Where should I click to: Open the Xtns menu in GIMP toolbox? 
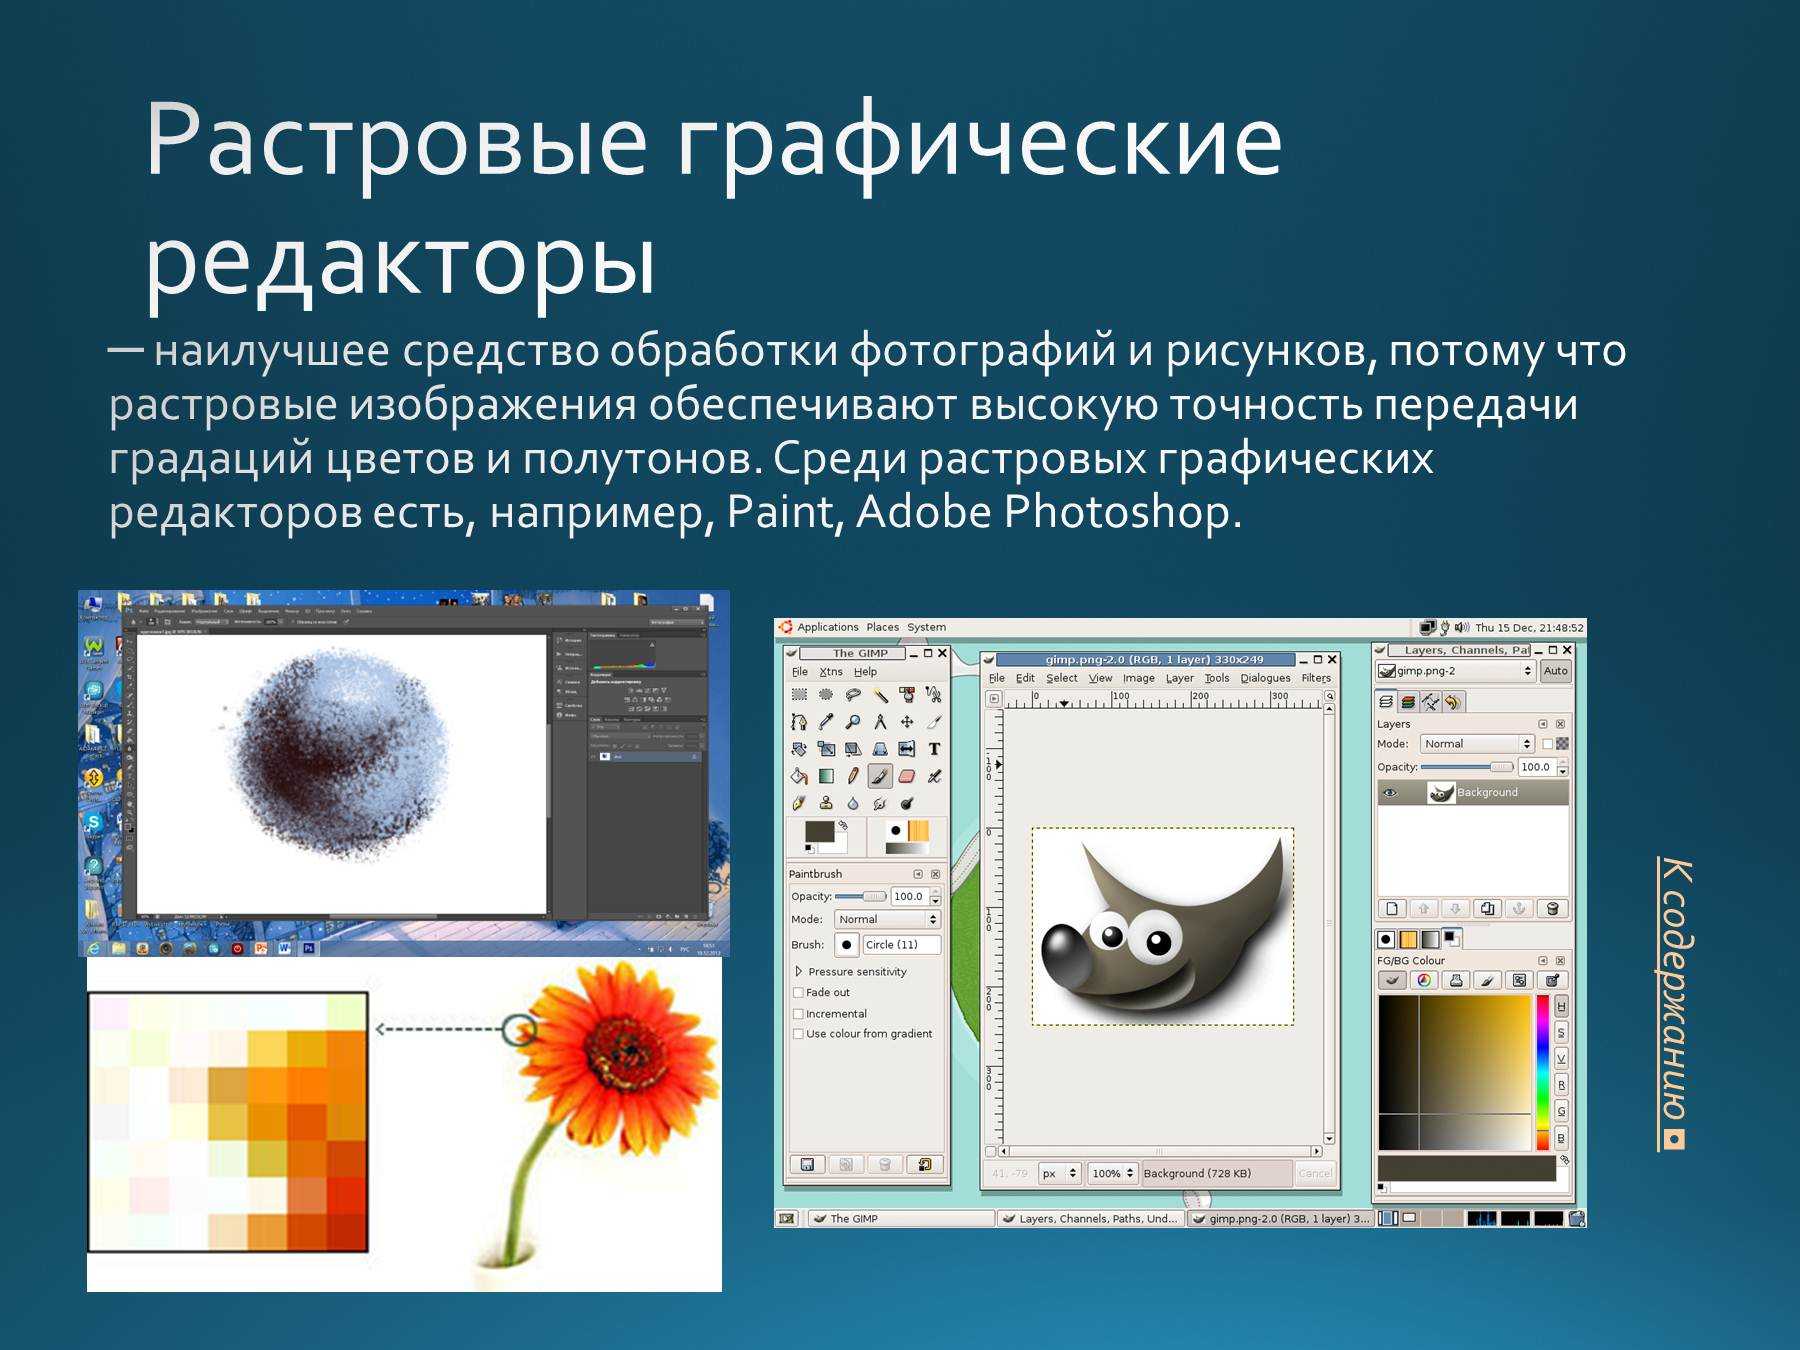click(831, 672)
